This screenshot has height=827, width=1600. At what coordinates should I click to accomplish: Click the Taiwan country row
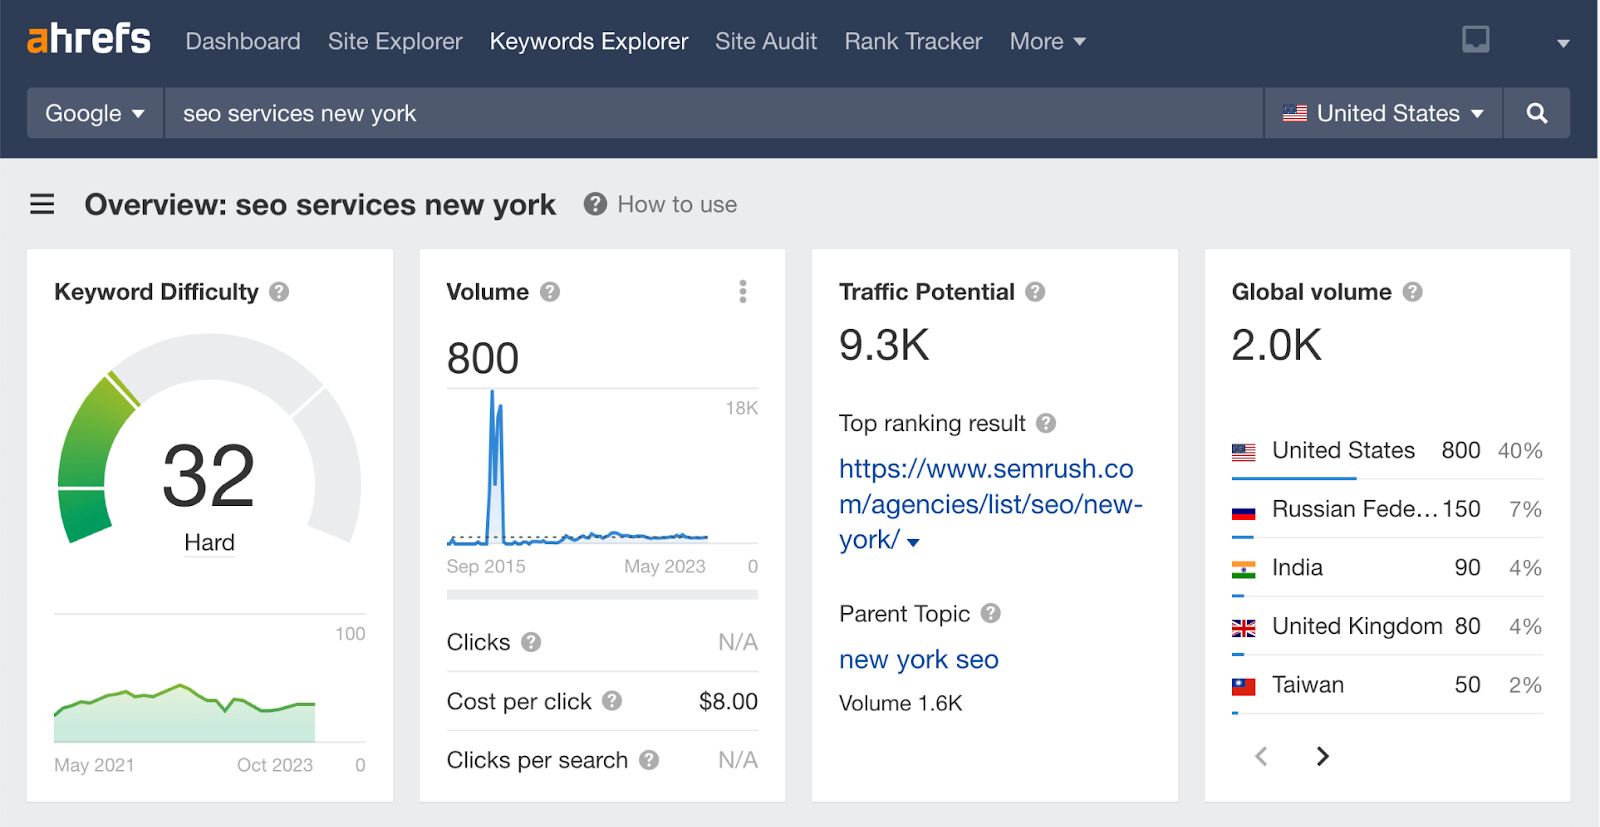click(x=1387, y=685)
